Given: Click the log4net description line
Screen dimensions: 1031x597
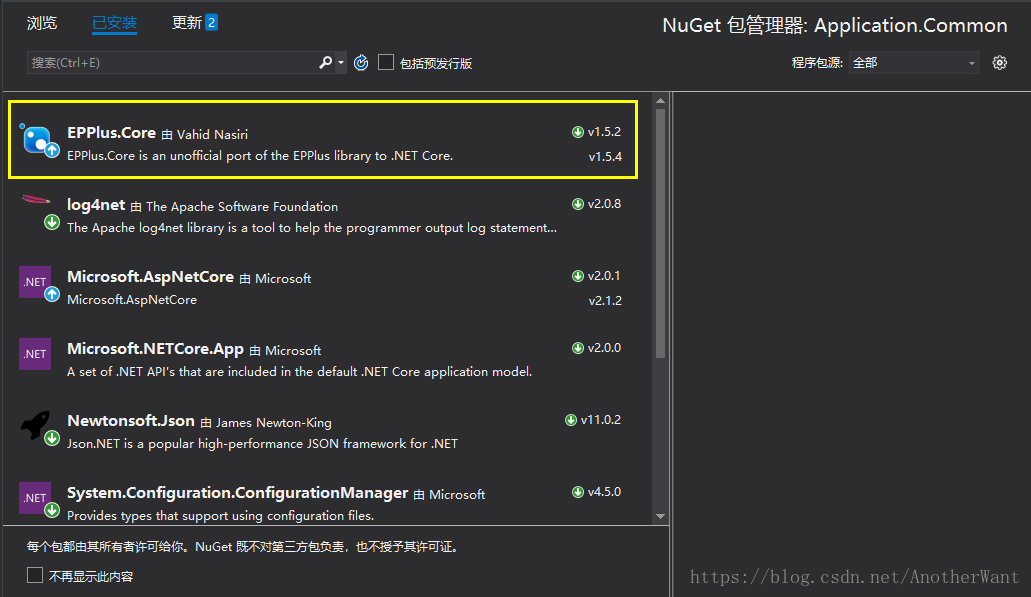Looking at the screenshot, I should point(312,227).
